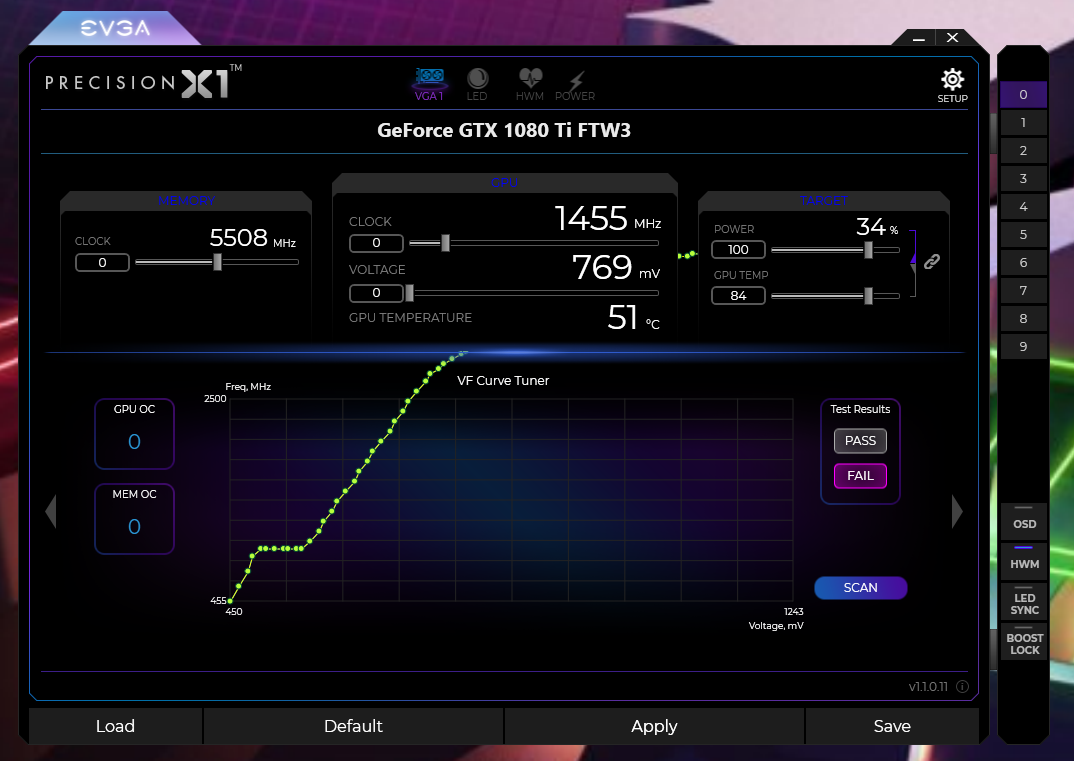Click the power target value field

click(x=738, y=250)
